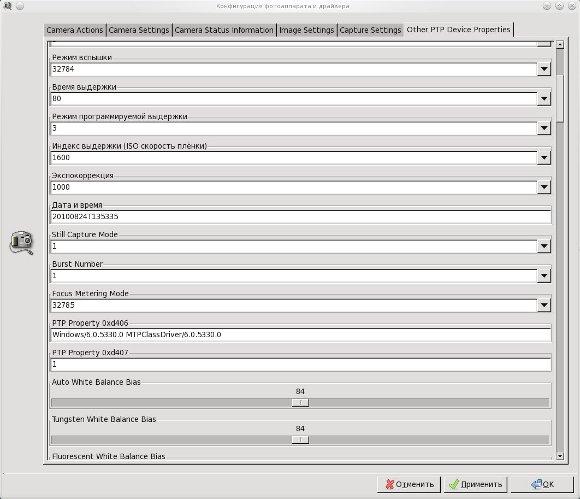Click Отменить cancel button
The image size is (580, 499).
tap(409, 484)
